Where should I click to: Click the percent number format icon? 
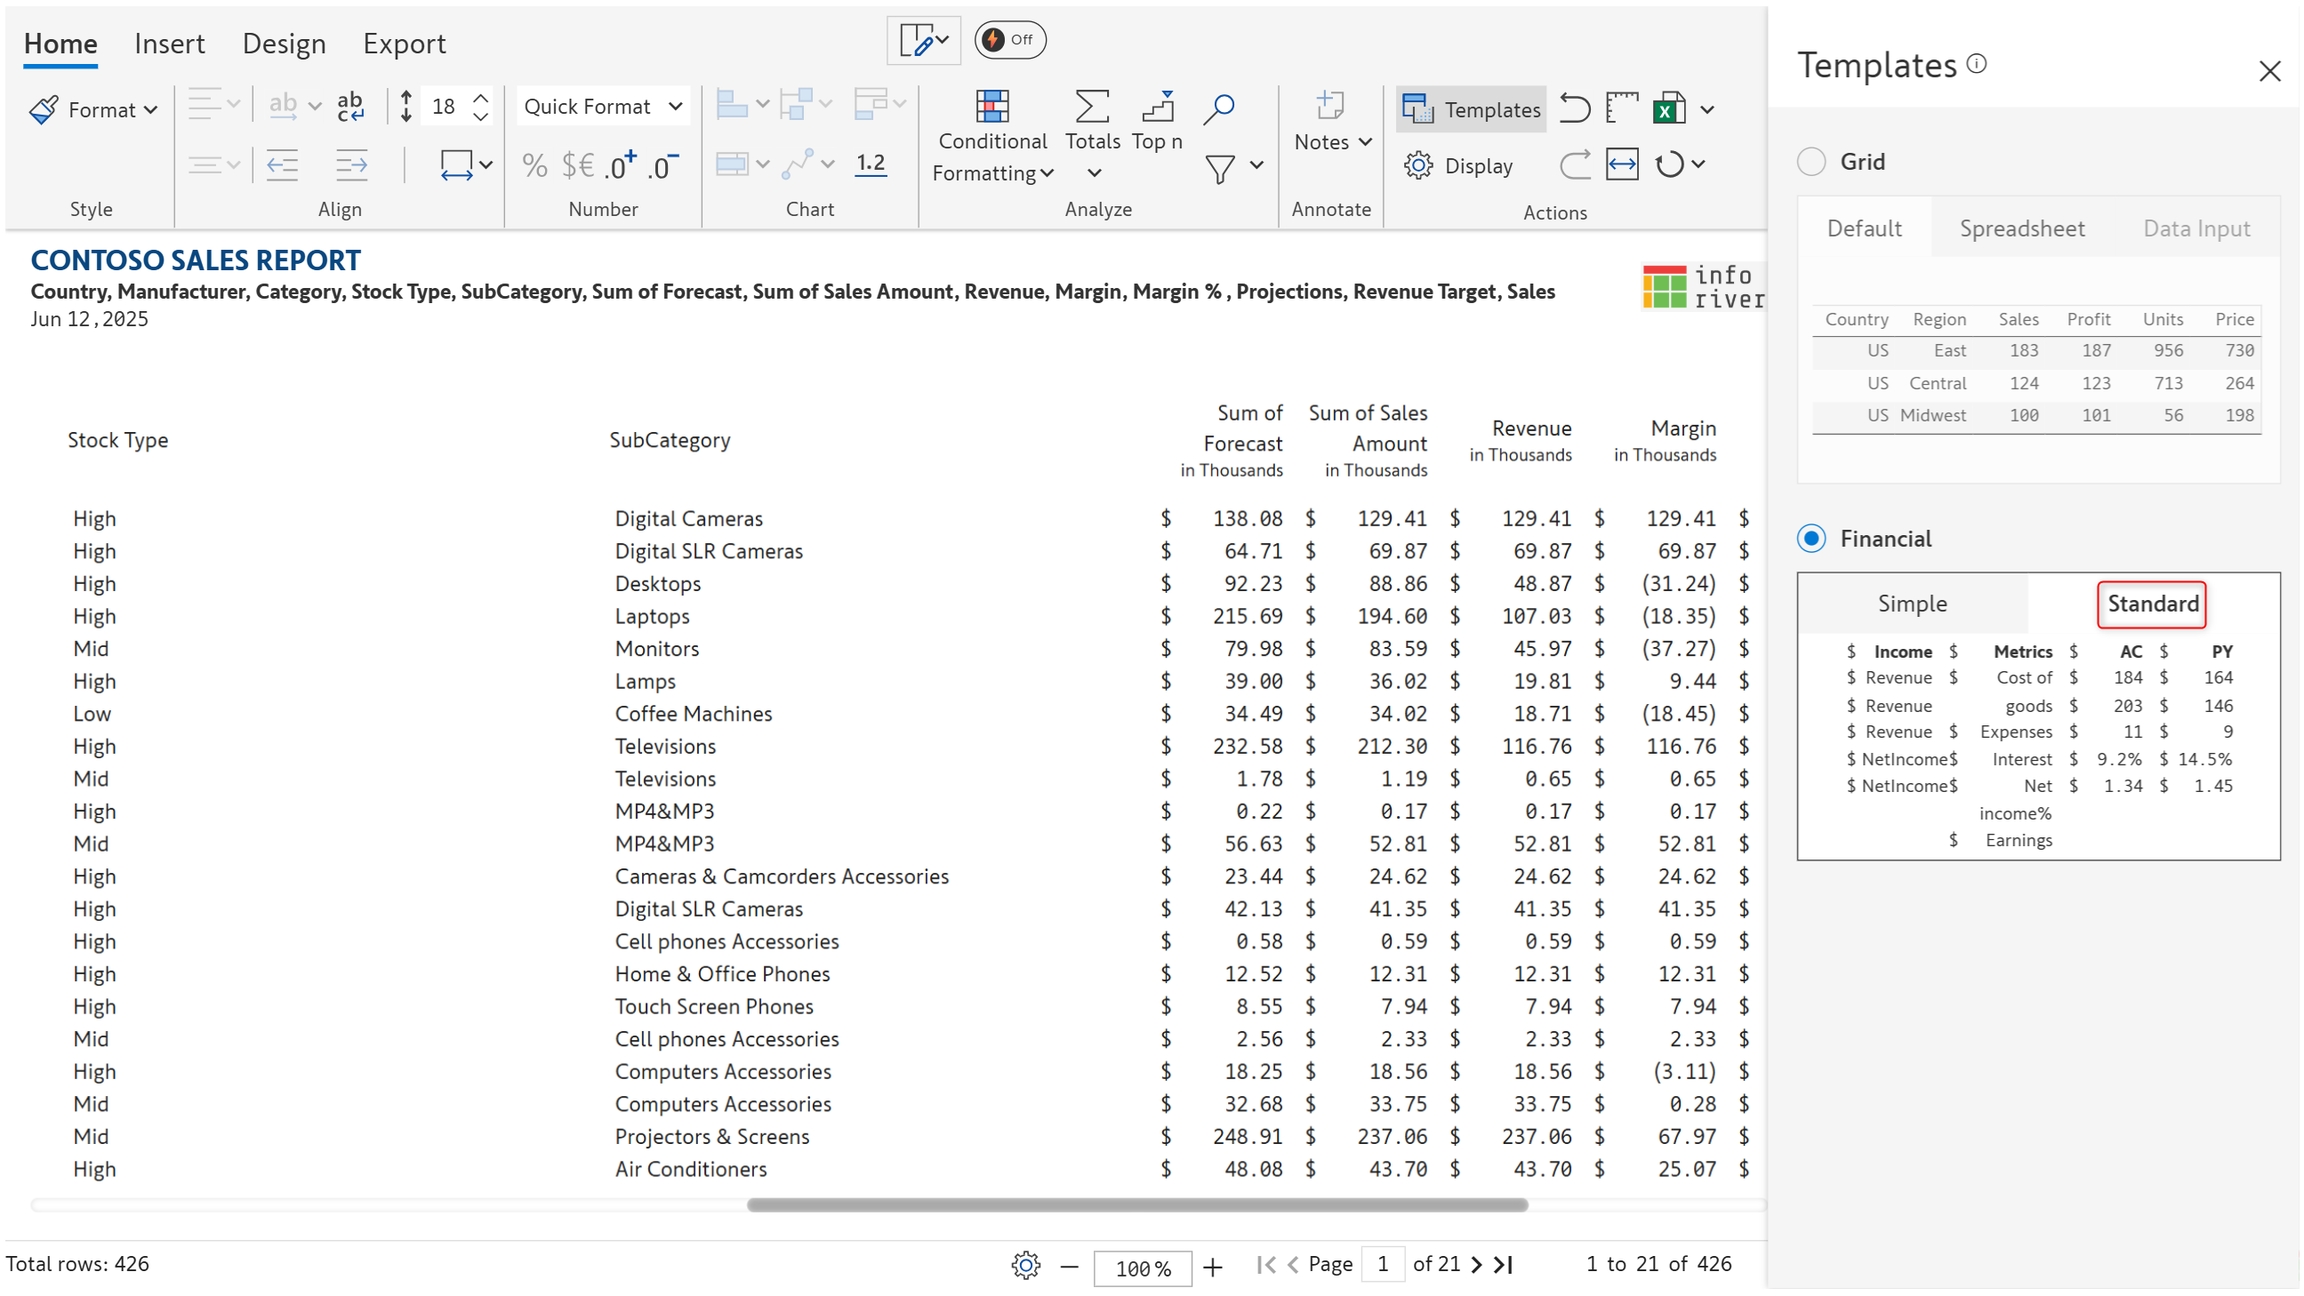click(535, 166)
